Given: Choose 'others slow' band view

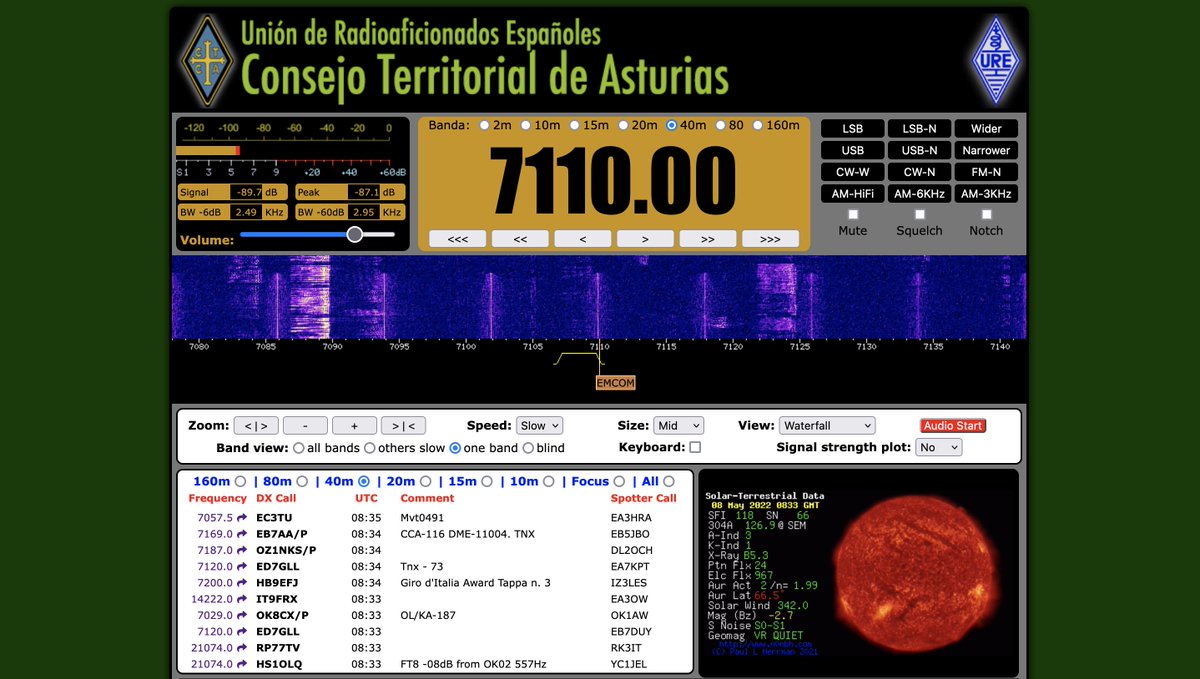Looking at the screenshot, I should tap(370, 448).
